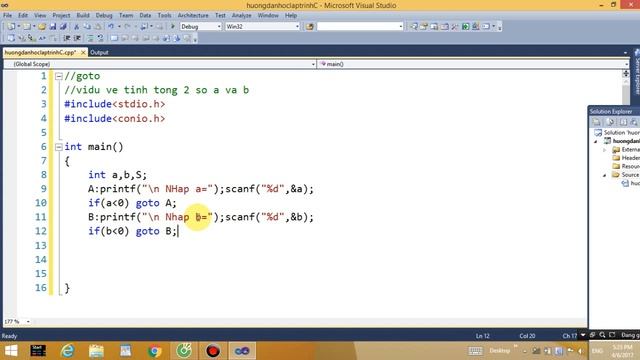Click the Cut scissors toolbar icon
This screenshot has width=640, height=360.
coord(76,27)
